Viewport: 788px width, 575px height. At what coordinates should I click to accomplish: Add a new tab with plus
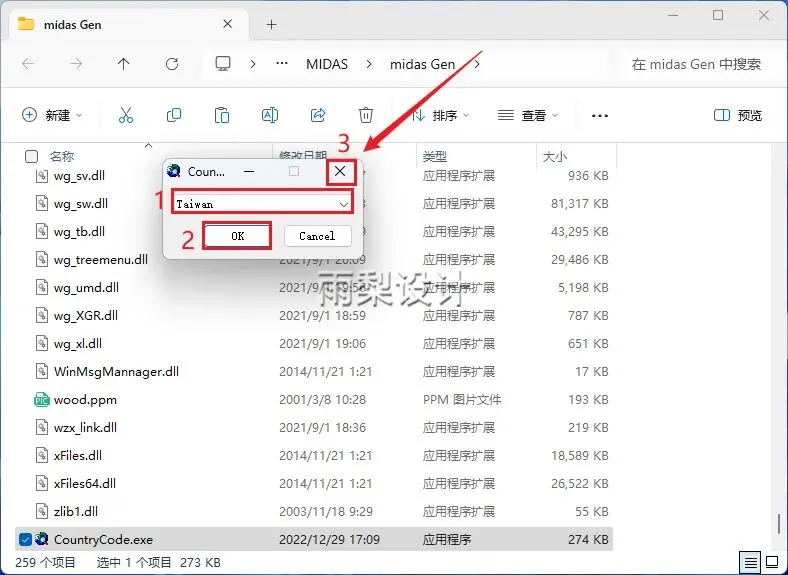coord(271,24)
